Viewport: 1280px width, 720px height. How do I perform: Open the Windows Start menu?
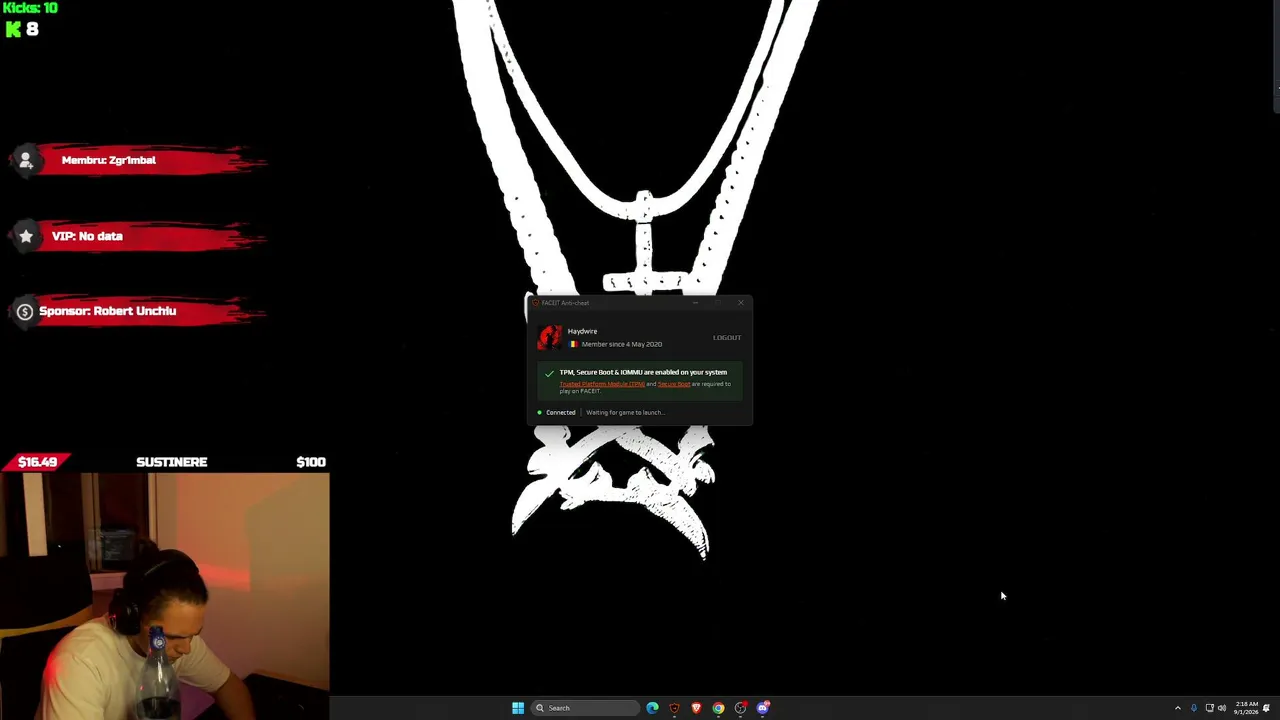pyautogui.click(x=518, y=708)
